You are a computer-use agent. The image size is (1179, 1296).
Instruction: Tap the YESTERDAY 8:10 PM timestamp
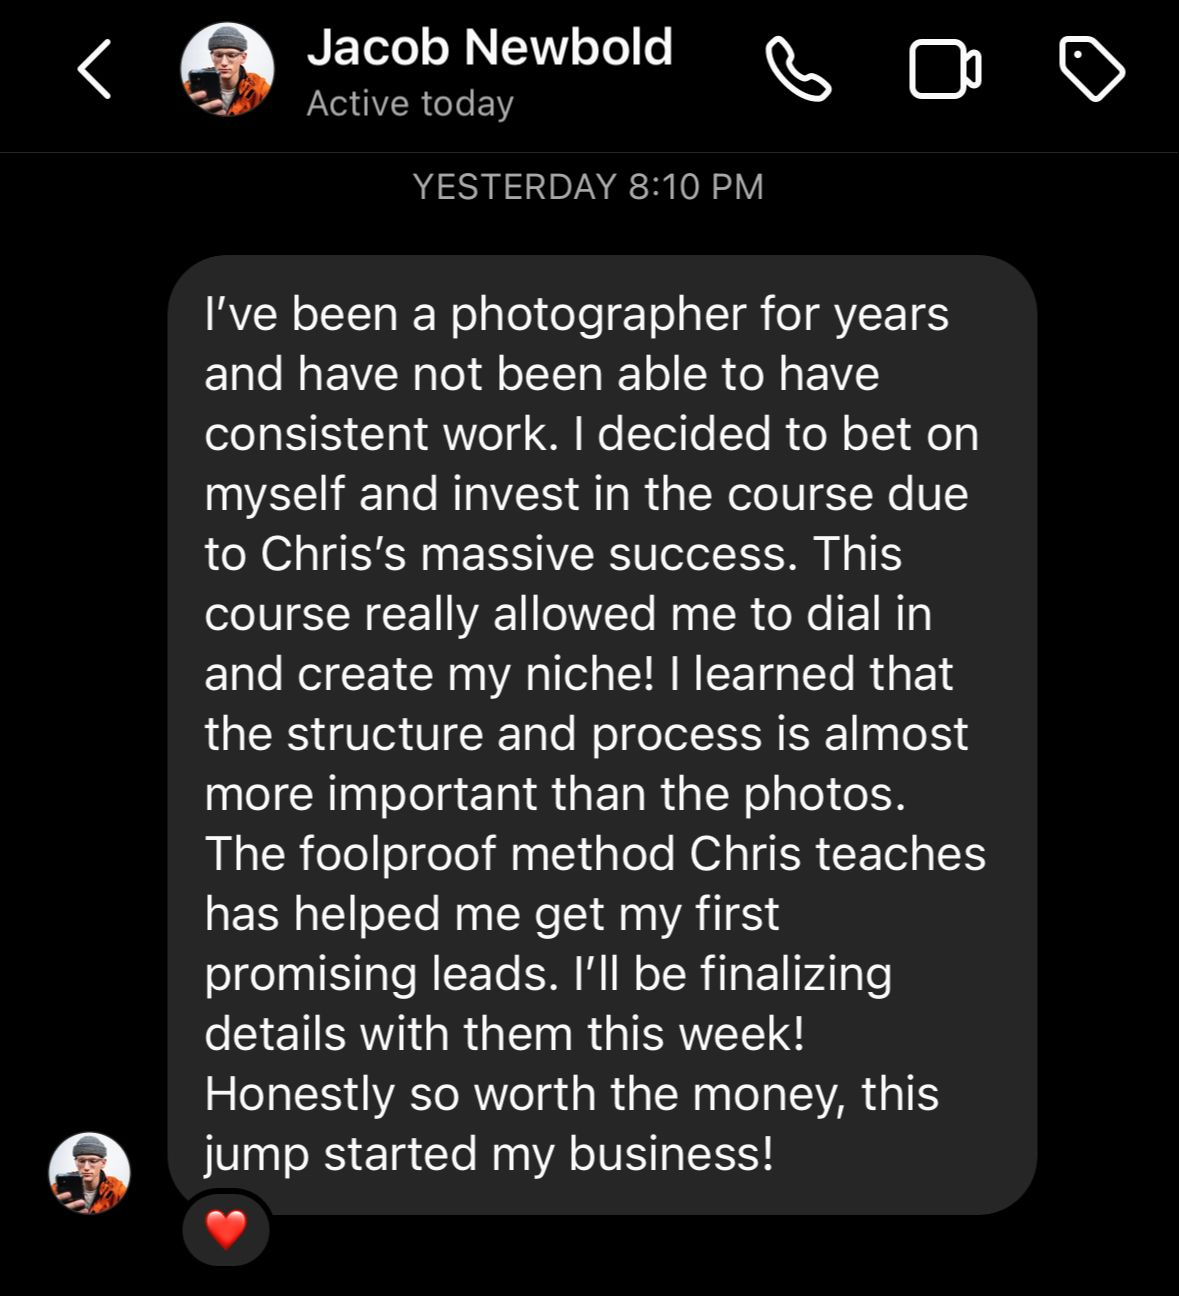[588, 187]
